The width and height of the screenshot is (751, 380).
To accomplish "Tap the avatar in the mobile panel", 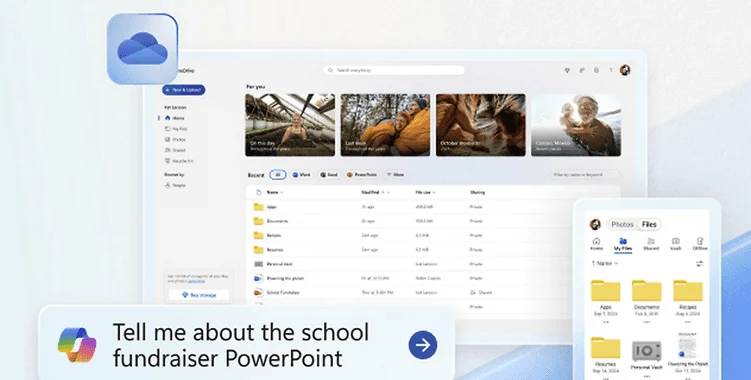I will [595, 224].
